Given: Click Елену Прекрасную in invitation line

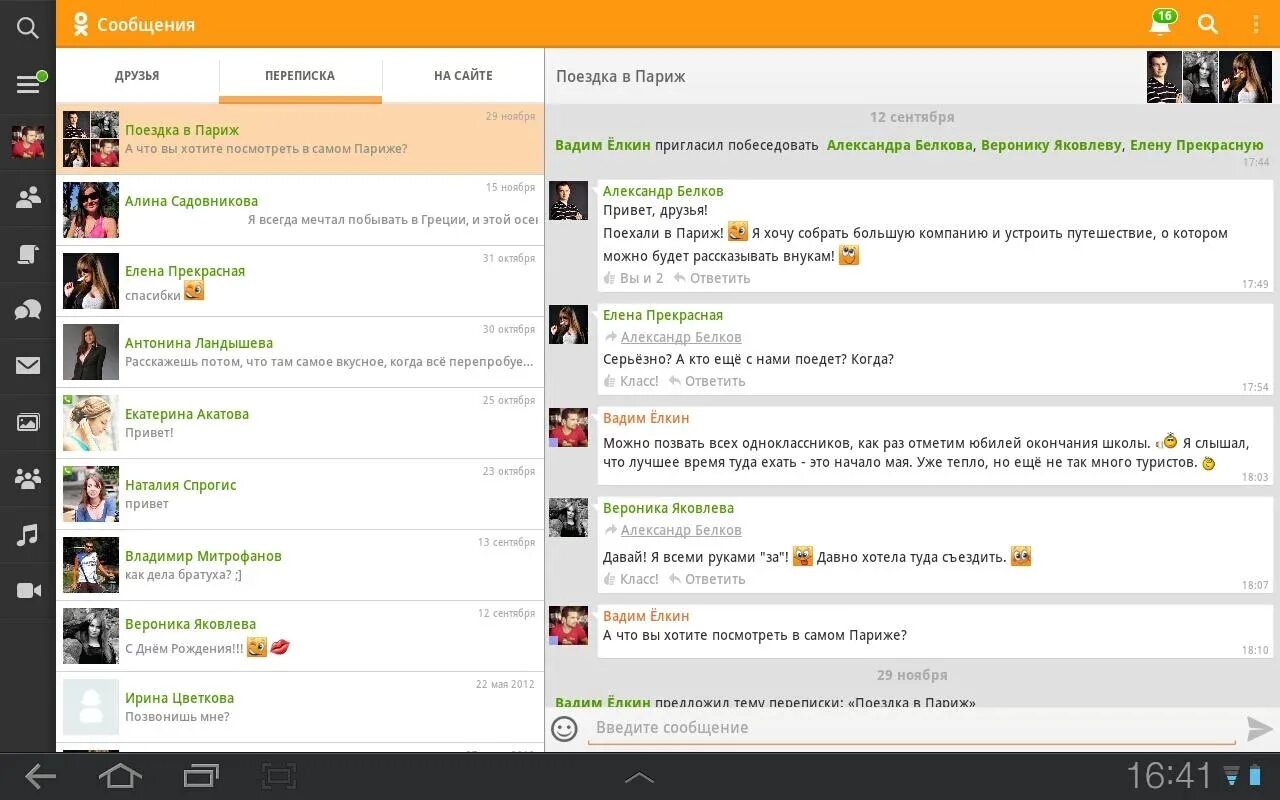Looking at the screenshot, I should (x=1197, y=145).
